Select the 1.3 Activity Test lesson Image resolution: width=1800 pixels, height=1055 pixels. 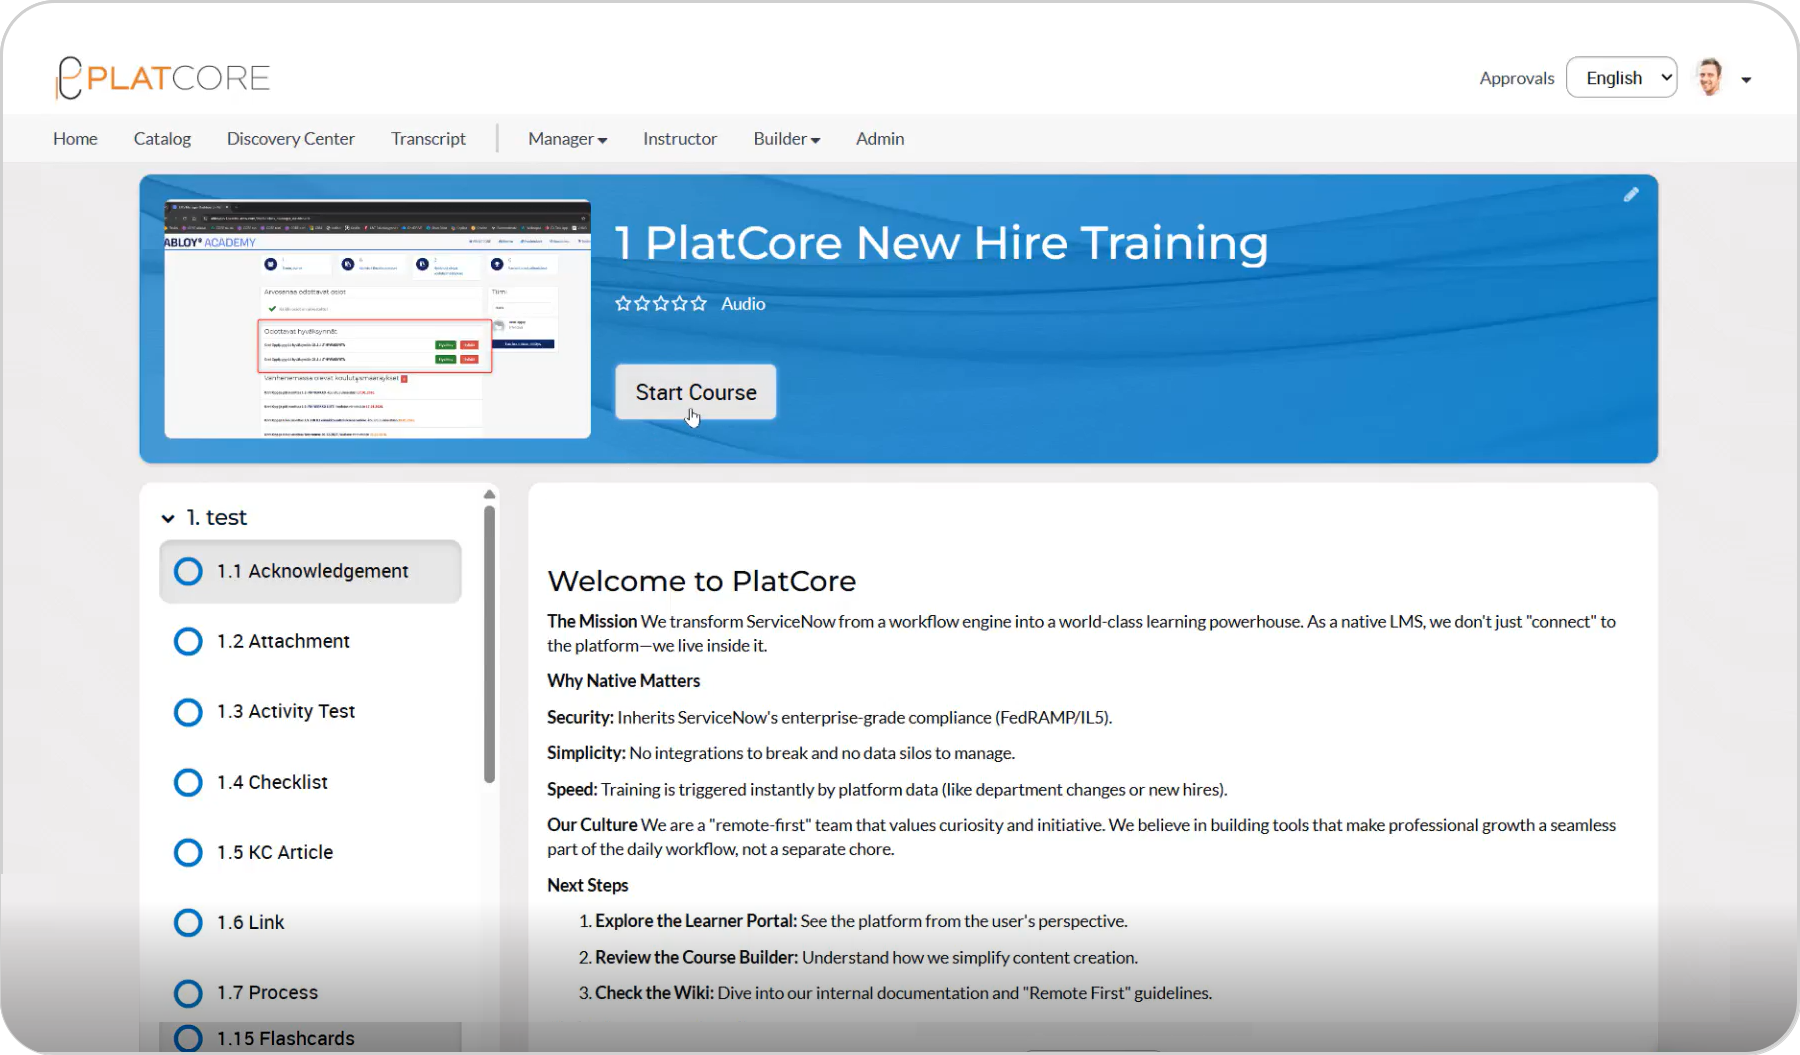286,711
